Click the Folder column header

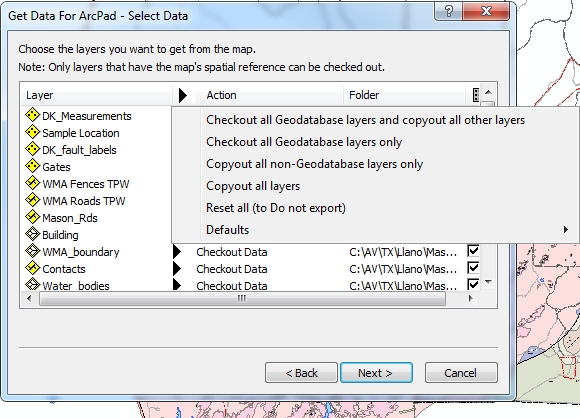click(405, 95)
